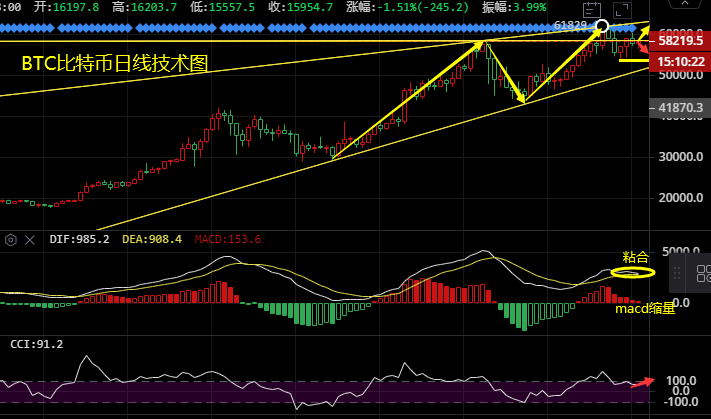The image size is (711, 419).
Task: Click the 粘合 annotation text
Action: 635,257
